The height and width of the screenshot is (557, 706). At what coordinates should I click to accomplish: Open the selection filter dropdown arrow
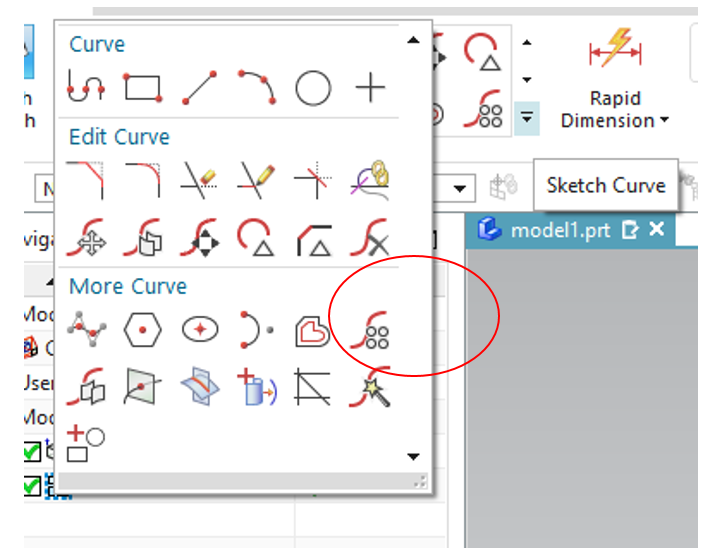pyautogui.click(x=460, y=188)
